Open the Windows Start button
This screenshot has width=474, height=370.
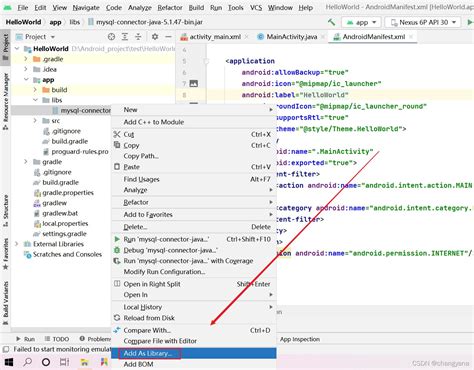9,362
